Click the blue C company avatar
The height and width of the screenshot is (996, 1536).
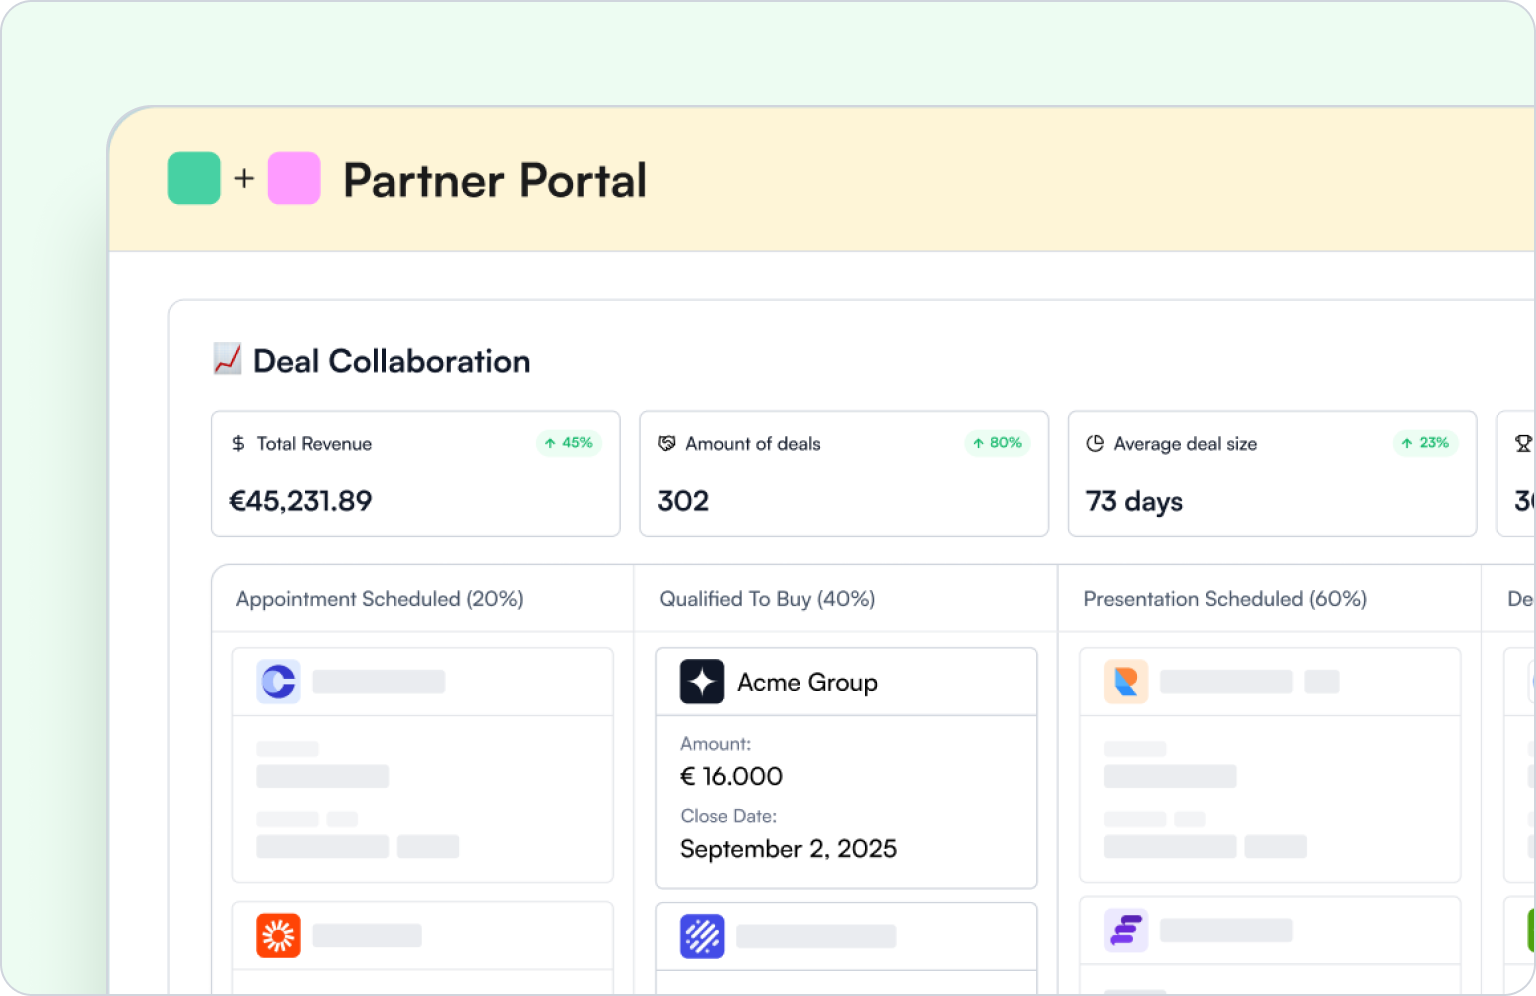pos(277,681)
